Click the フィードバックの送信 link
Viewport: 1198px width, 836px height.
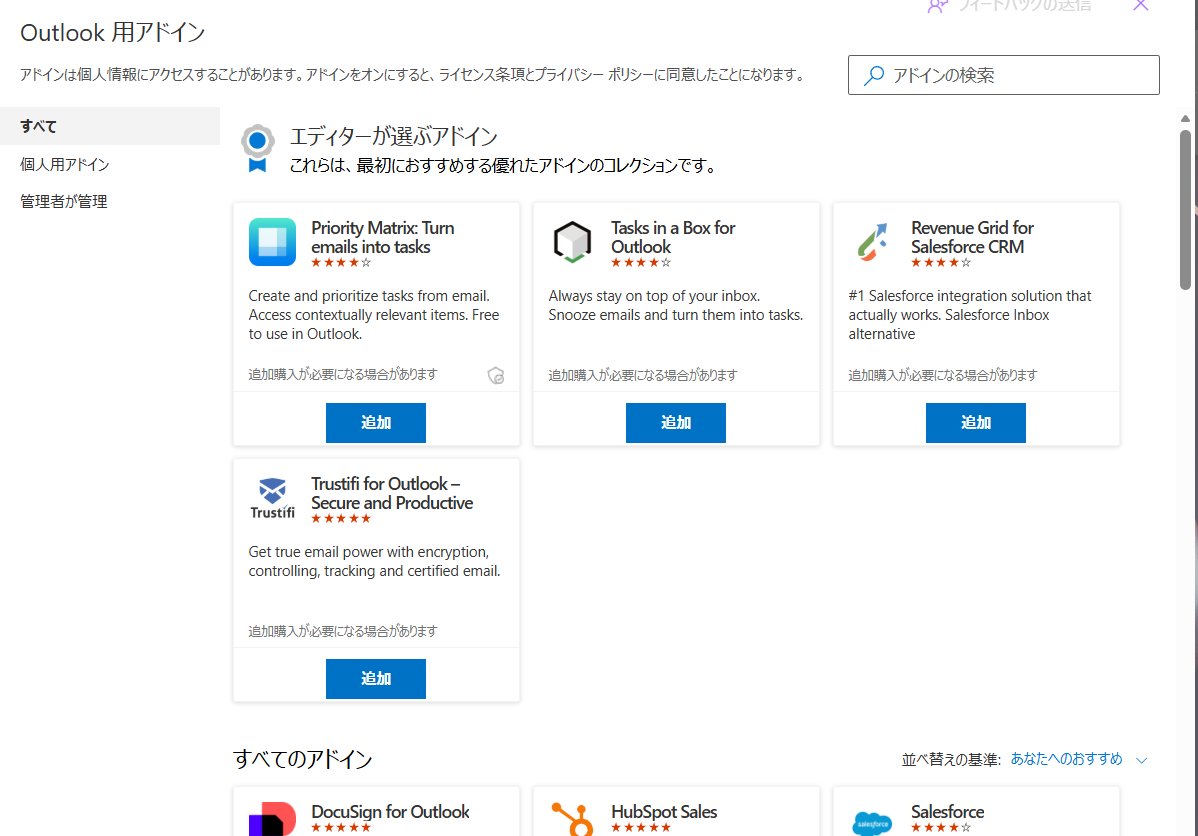pos(1025,5)
